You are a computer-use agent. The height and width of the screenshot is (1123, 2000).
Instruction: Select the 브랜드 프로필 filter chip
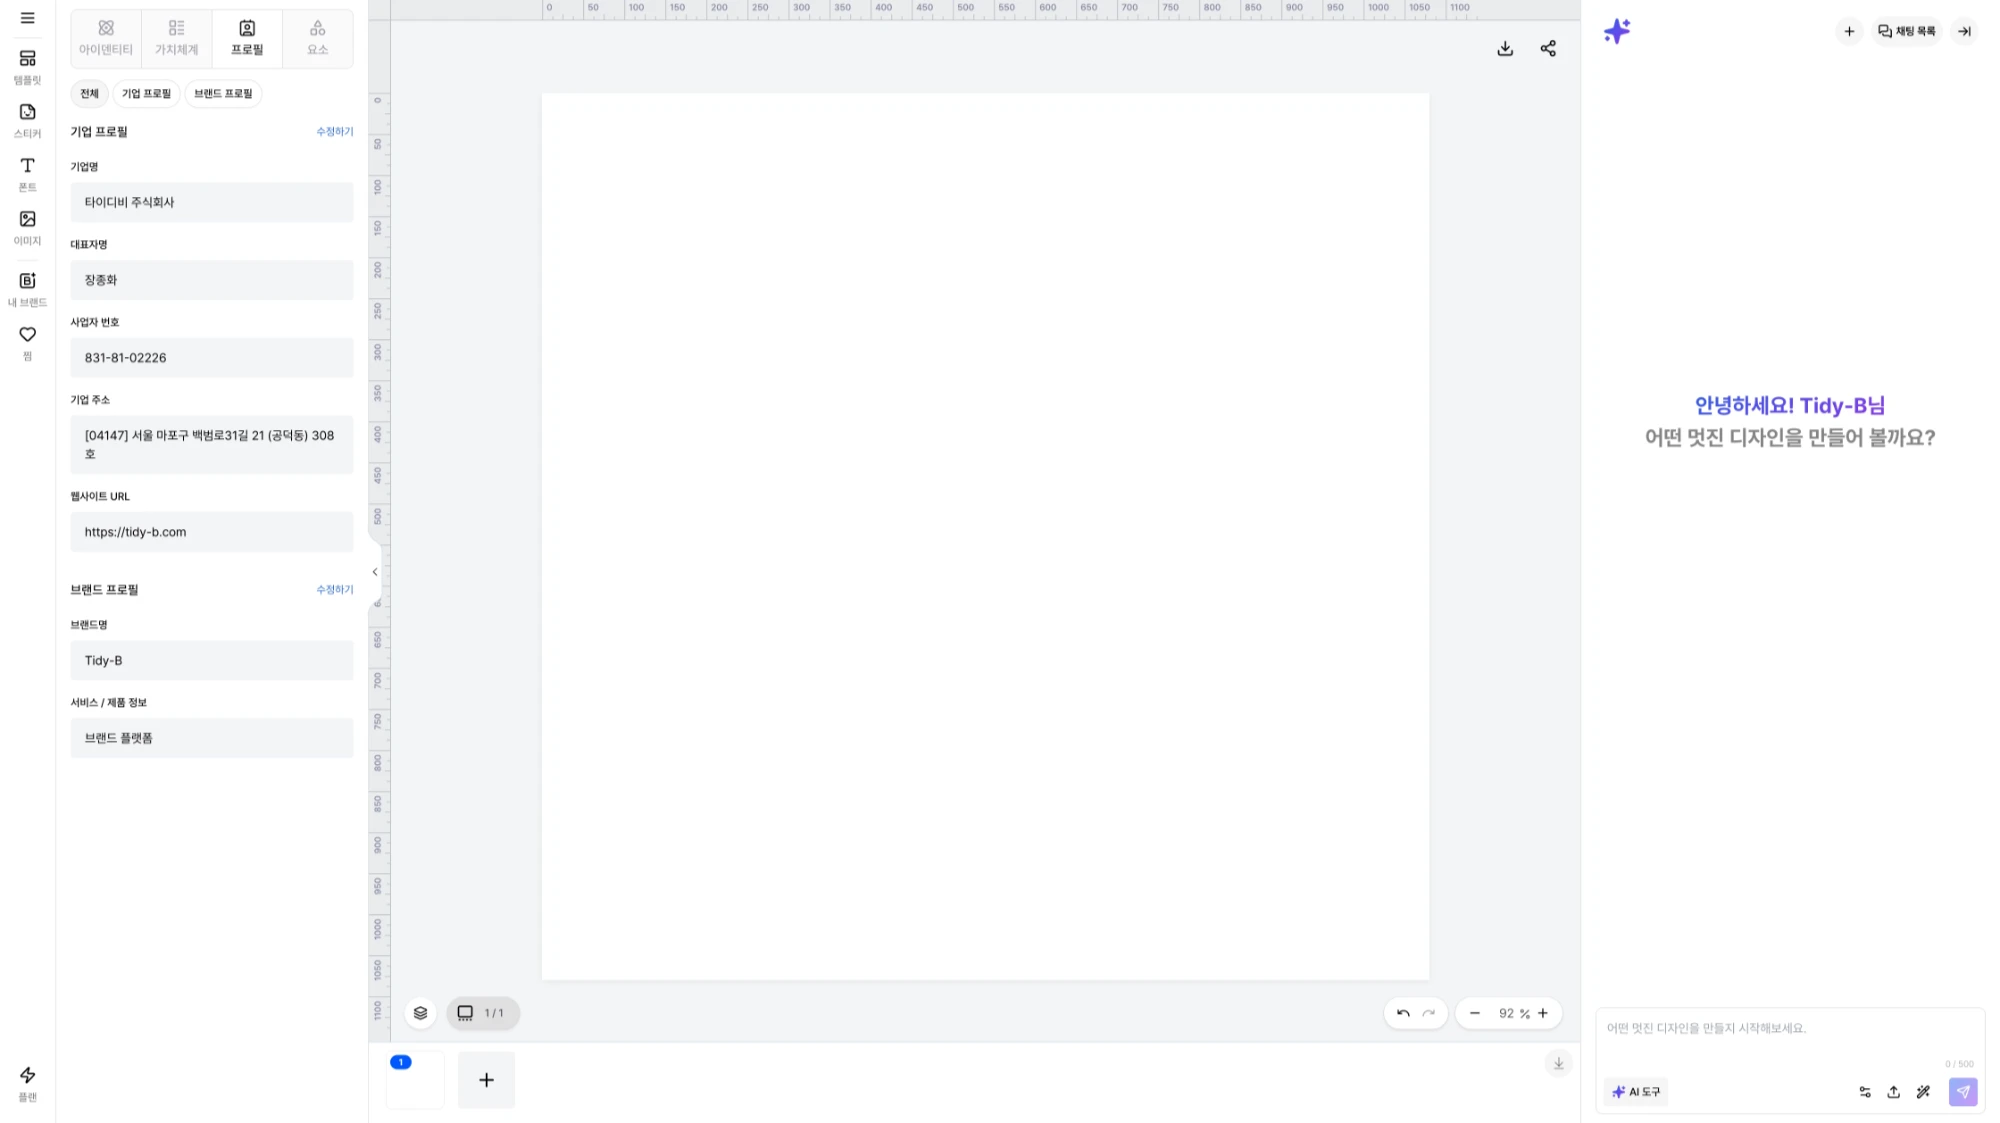(223, 93)
